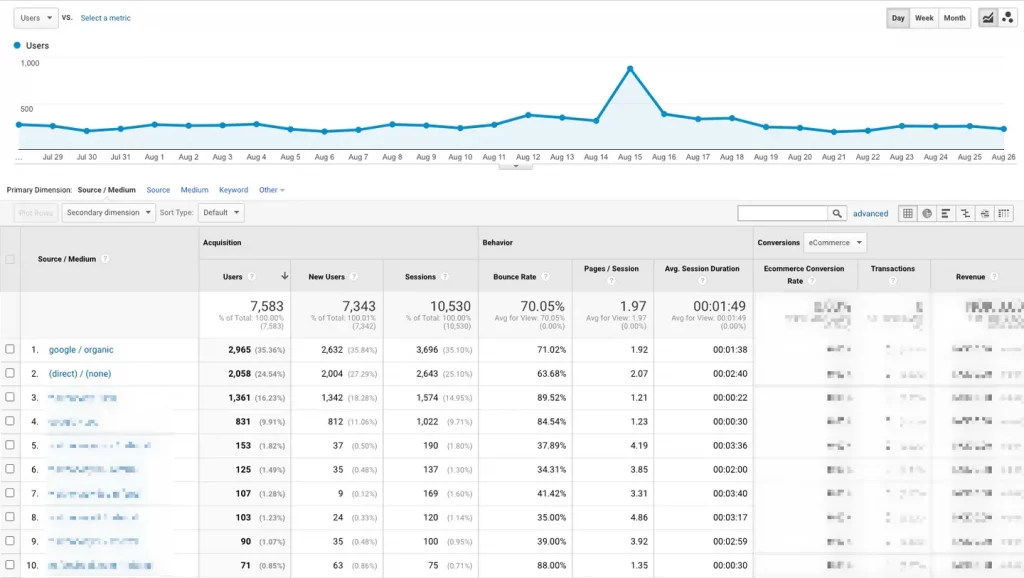Click into the table search field
Image resolution: width=1024 pixels, height=578 pixels.
[783, 213]
